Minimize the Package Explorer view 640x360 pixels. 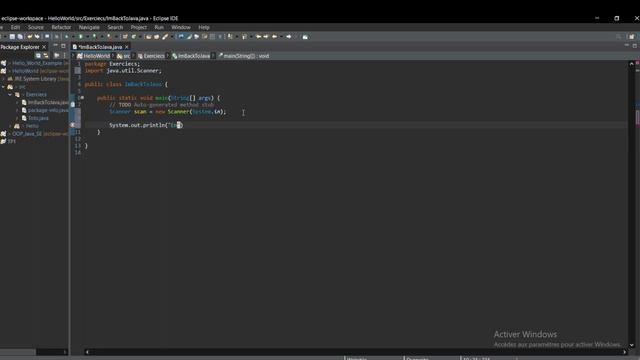pyautogui.click(x=56, y=46)
